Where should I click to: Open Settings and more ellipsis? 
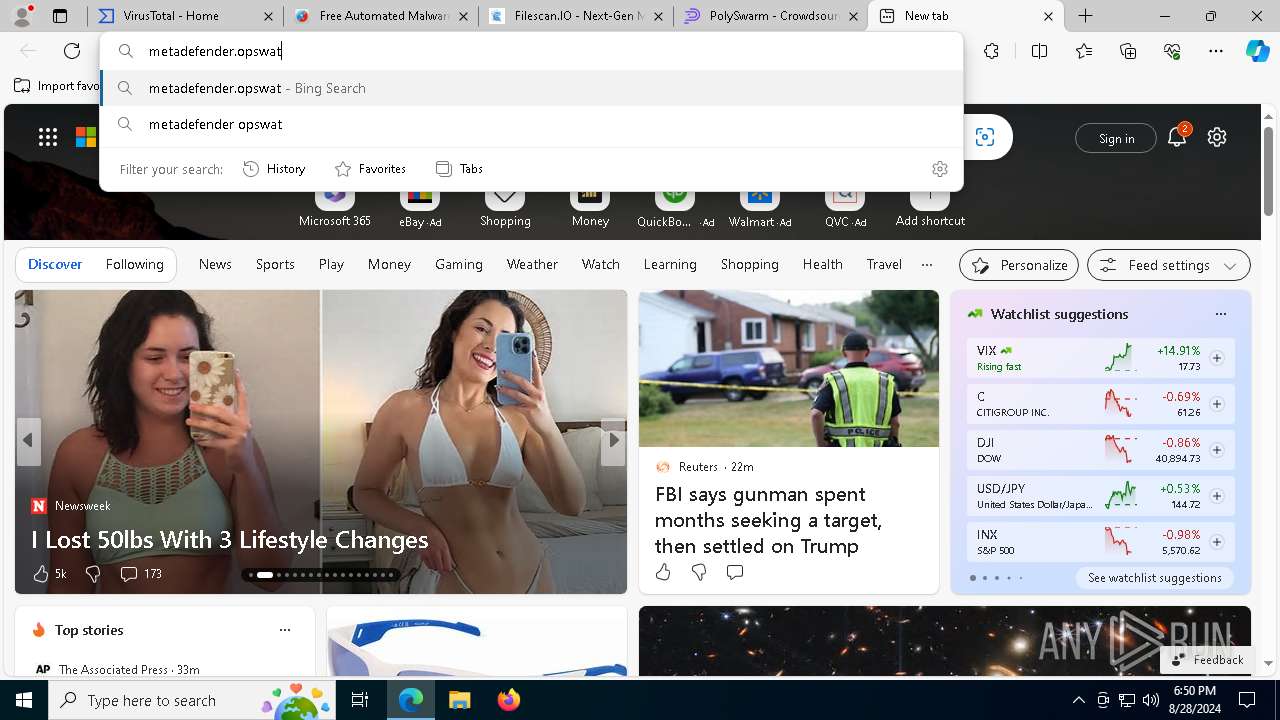(x=1216, y=51)
